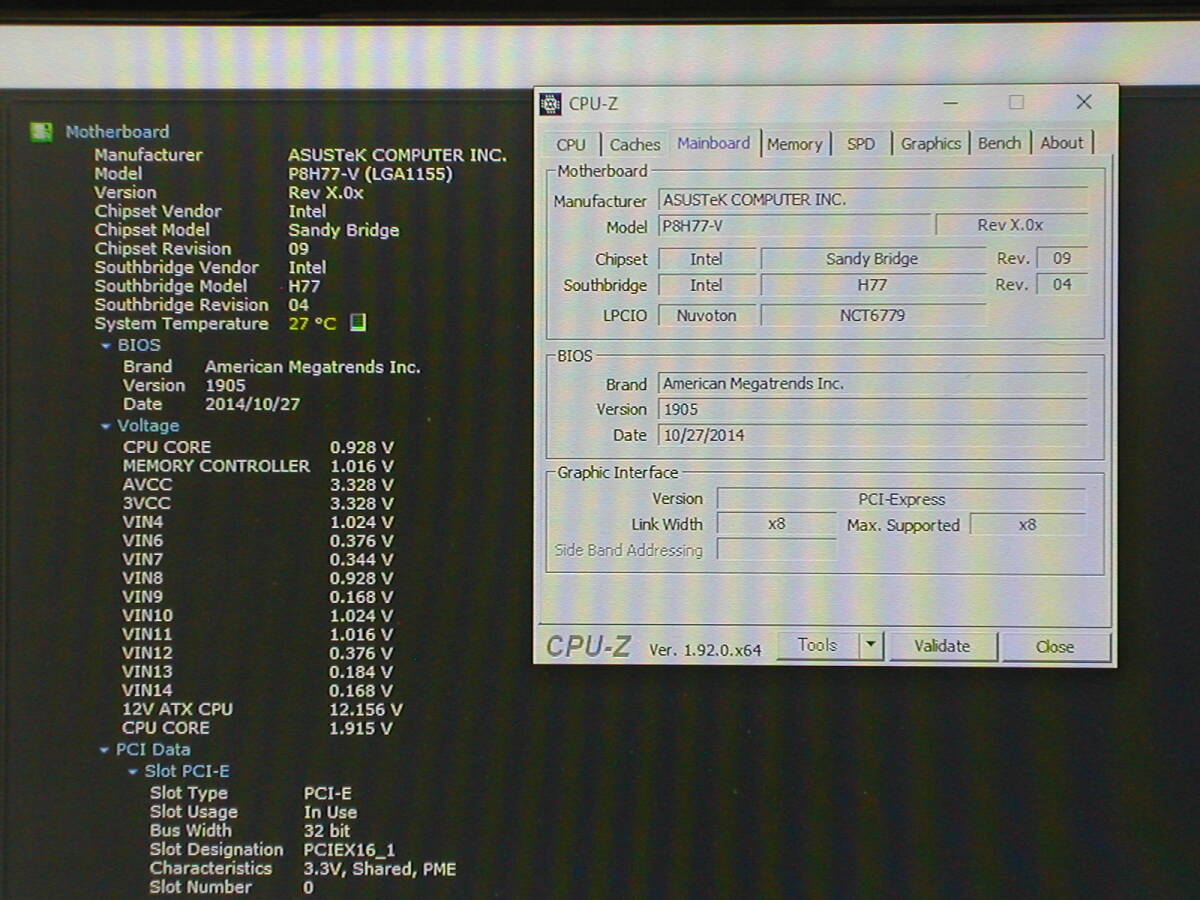Viewport: 1200px width, 900px height.
Task: Click the Close button in CPU-Z
Action: 1055,647
